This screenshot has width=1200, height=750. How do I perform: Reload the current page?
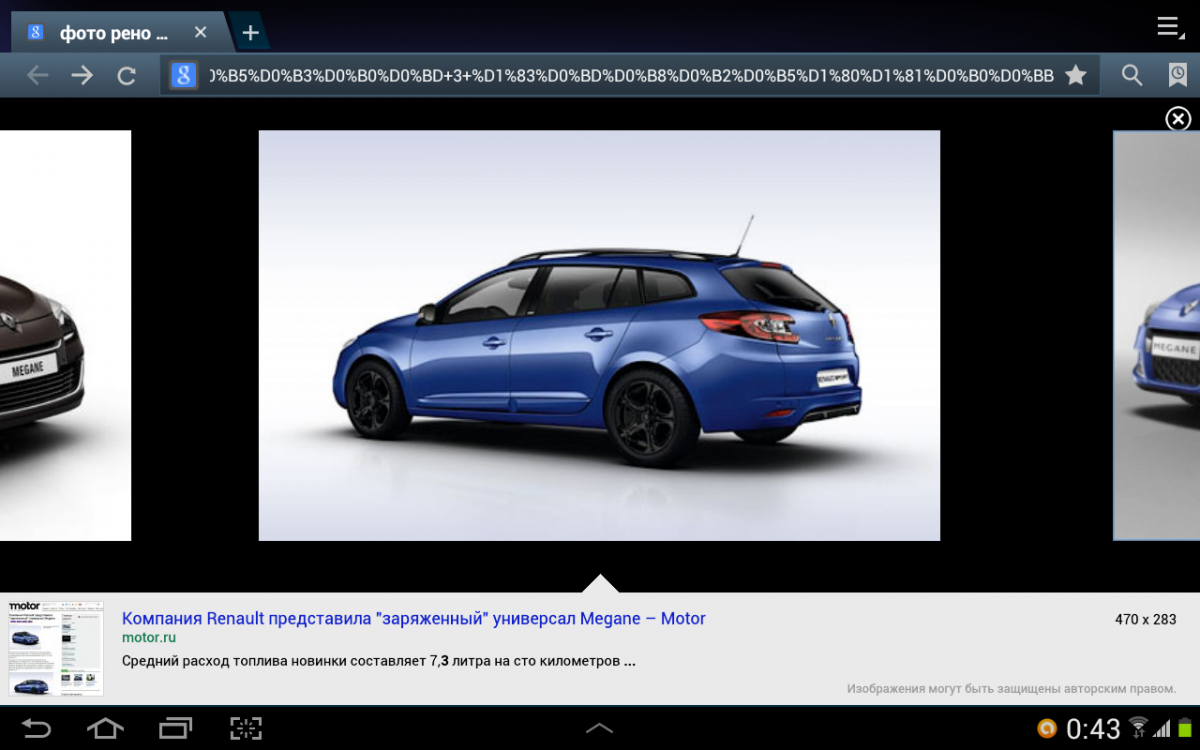tap(126, 75)
